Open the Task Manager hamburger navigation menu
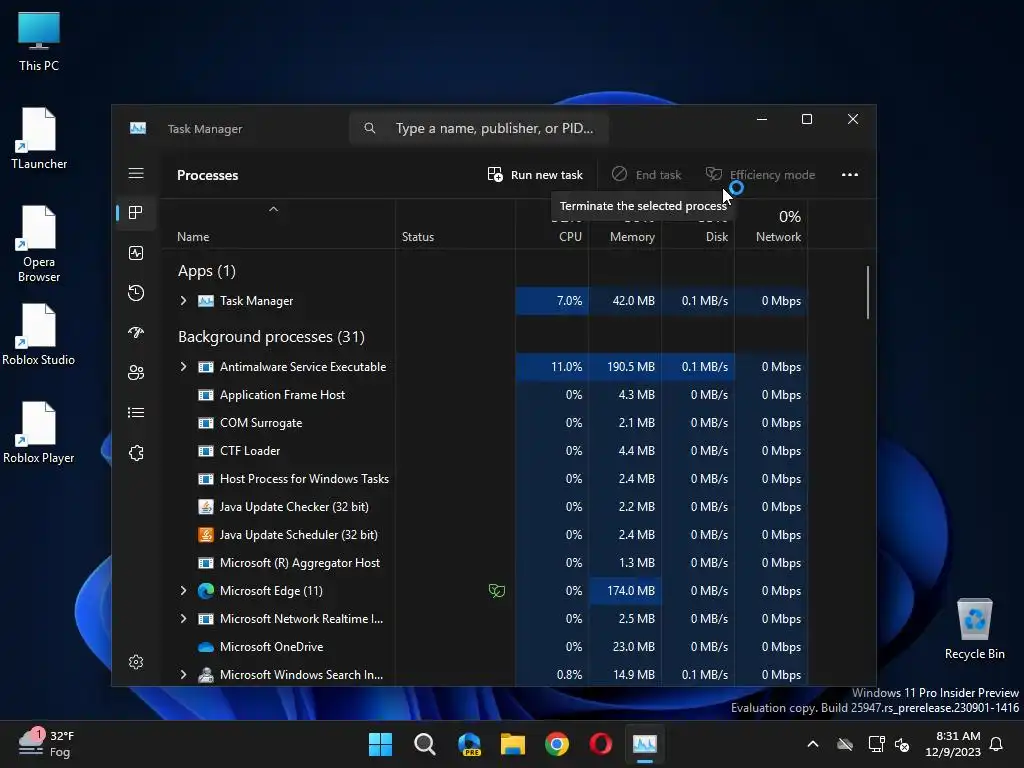 point(136,174)
